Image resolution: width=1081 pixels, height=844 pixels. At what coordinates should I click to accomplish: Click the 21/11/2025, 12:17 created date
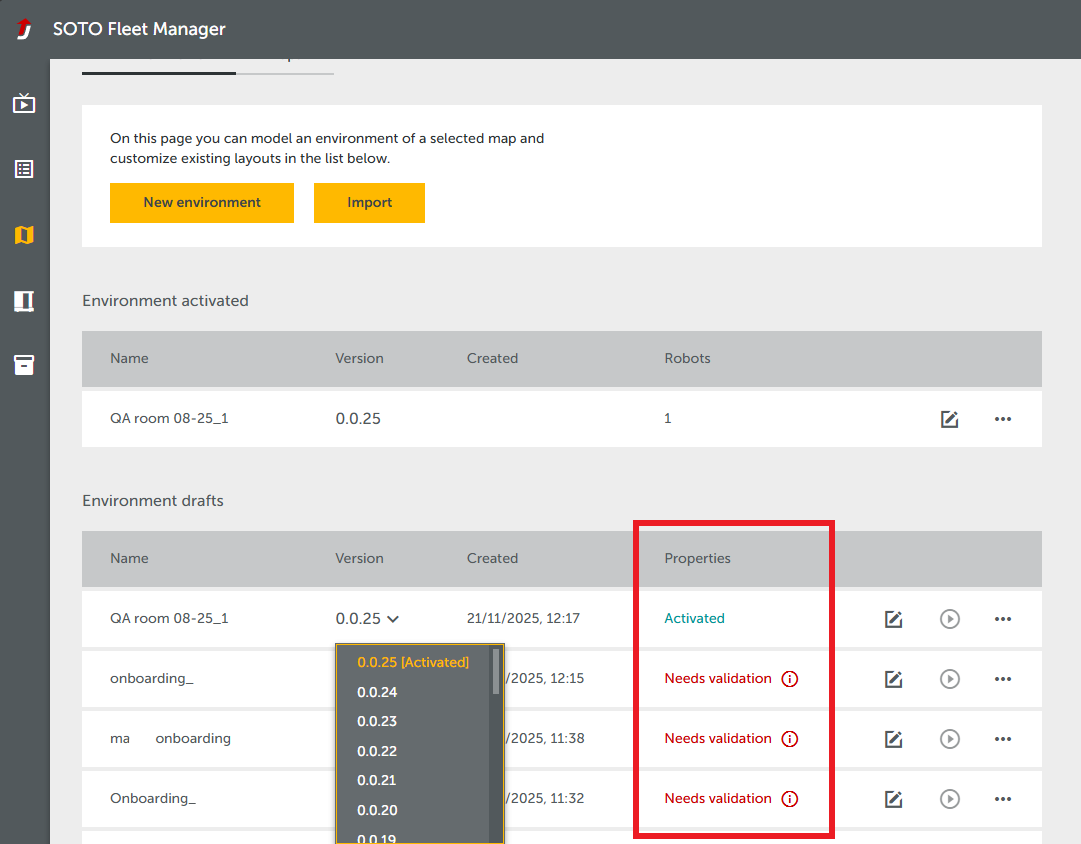click(x=523, y=619)
